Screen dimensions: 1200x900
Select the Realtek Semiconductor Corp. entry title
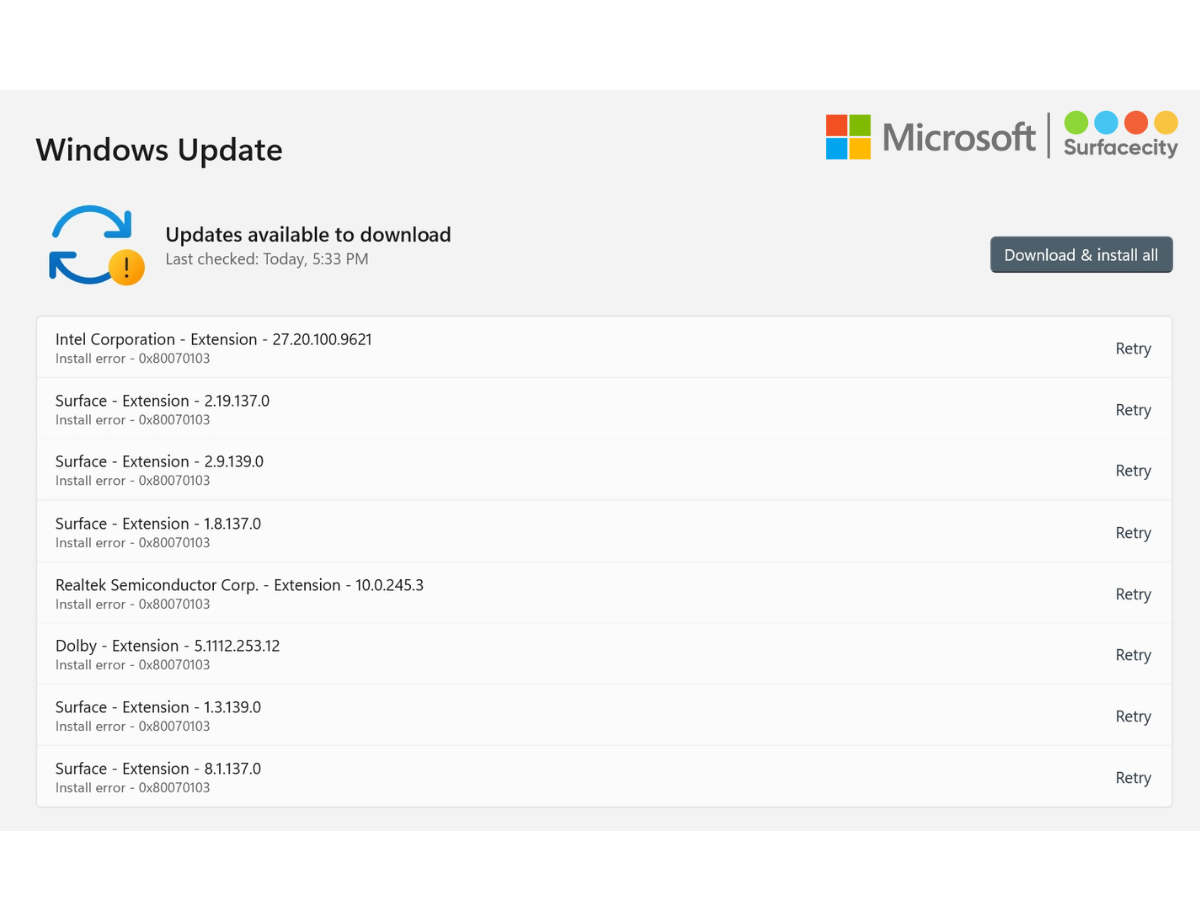tap(239, 585)
